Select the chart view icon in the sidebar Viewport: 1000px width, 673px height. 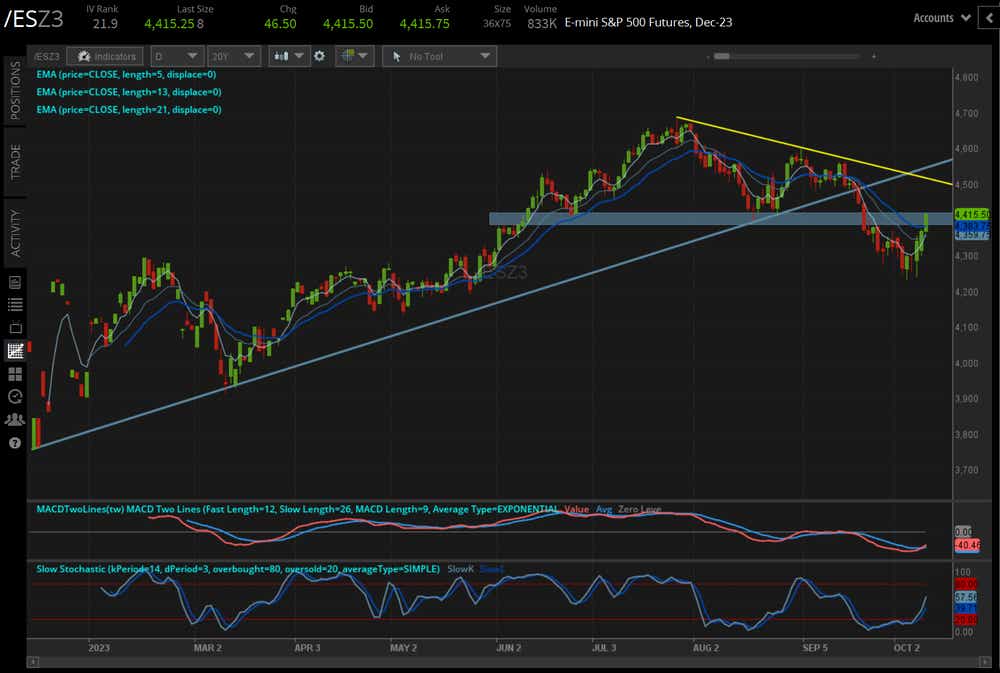pos(15,350)
